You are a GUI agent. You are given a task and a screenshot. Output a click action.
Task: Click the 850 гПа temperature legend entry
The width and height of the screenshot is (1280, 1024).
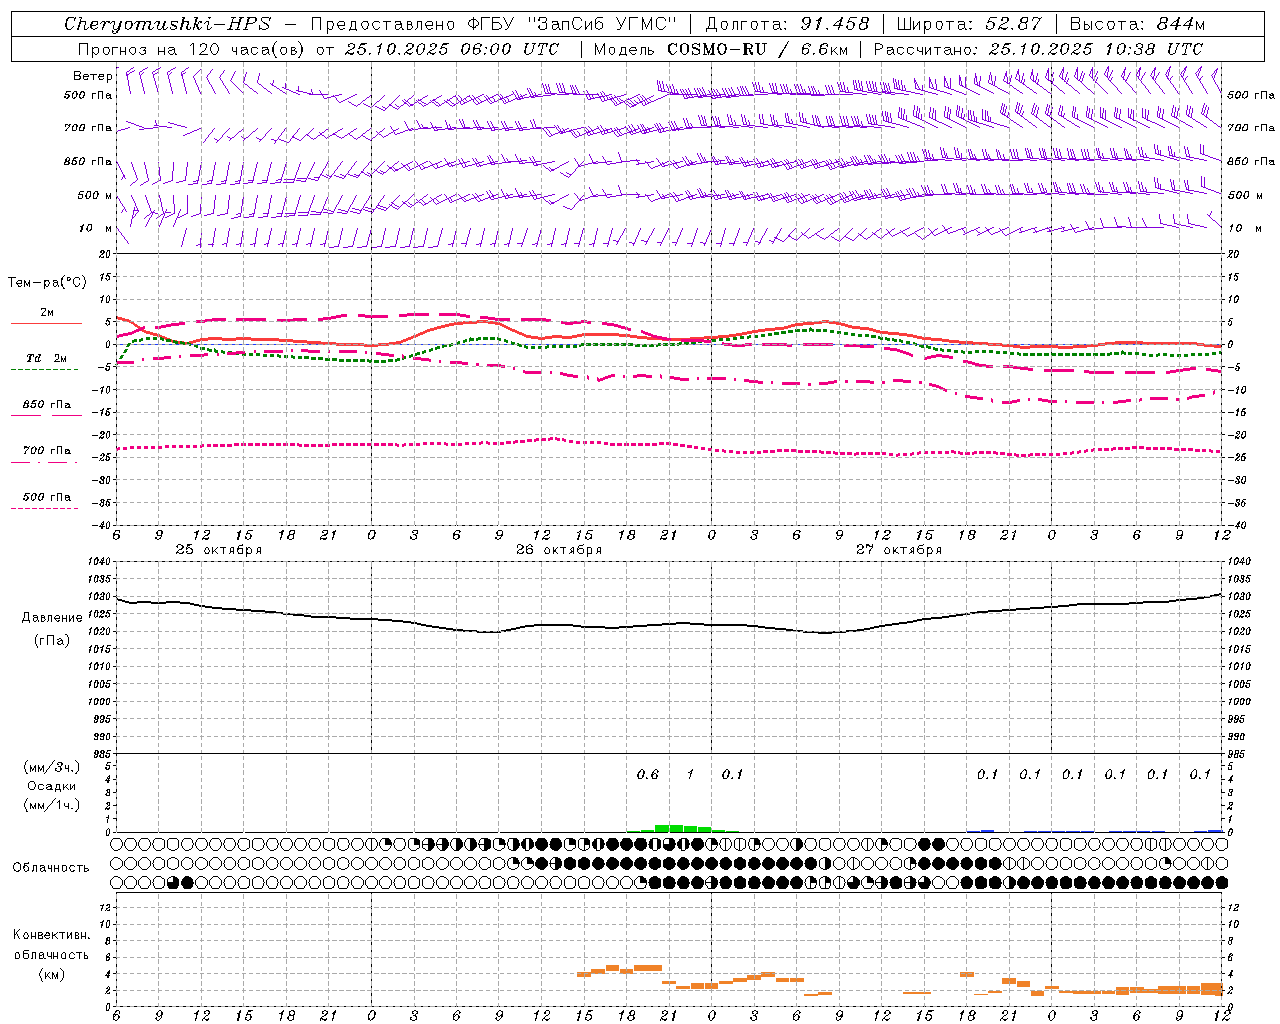click(x=47, y=405)
